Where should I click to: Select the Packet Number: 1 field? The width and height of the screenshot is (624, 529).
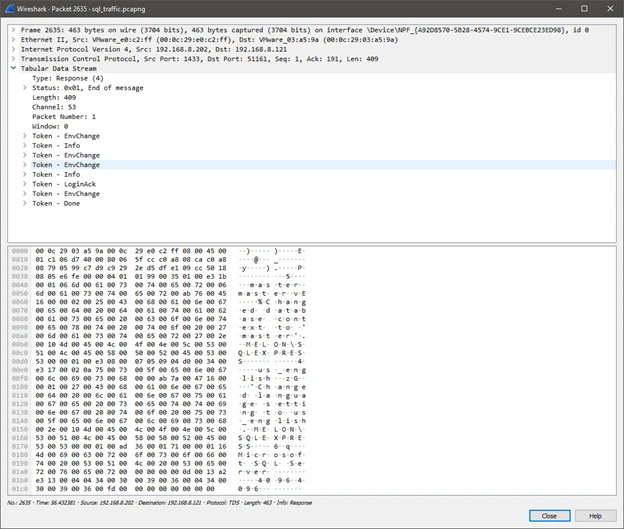(64, 117)
